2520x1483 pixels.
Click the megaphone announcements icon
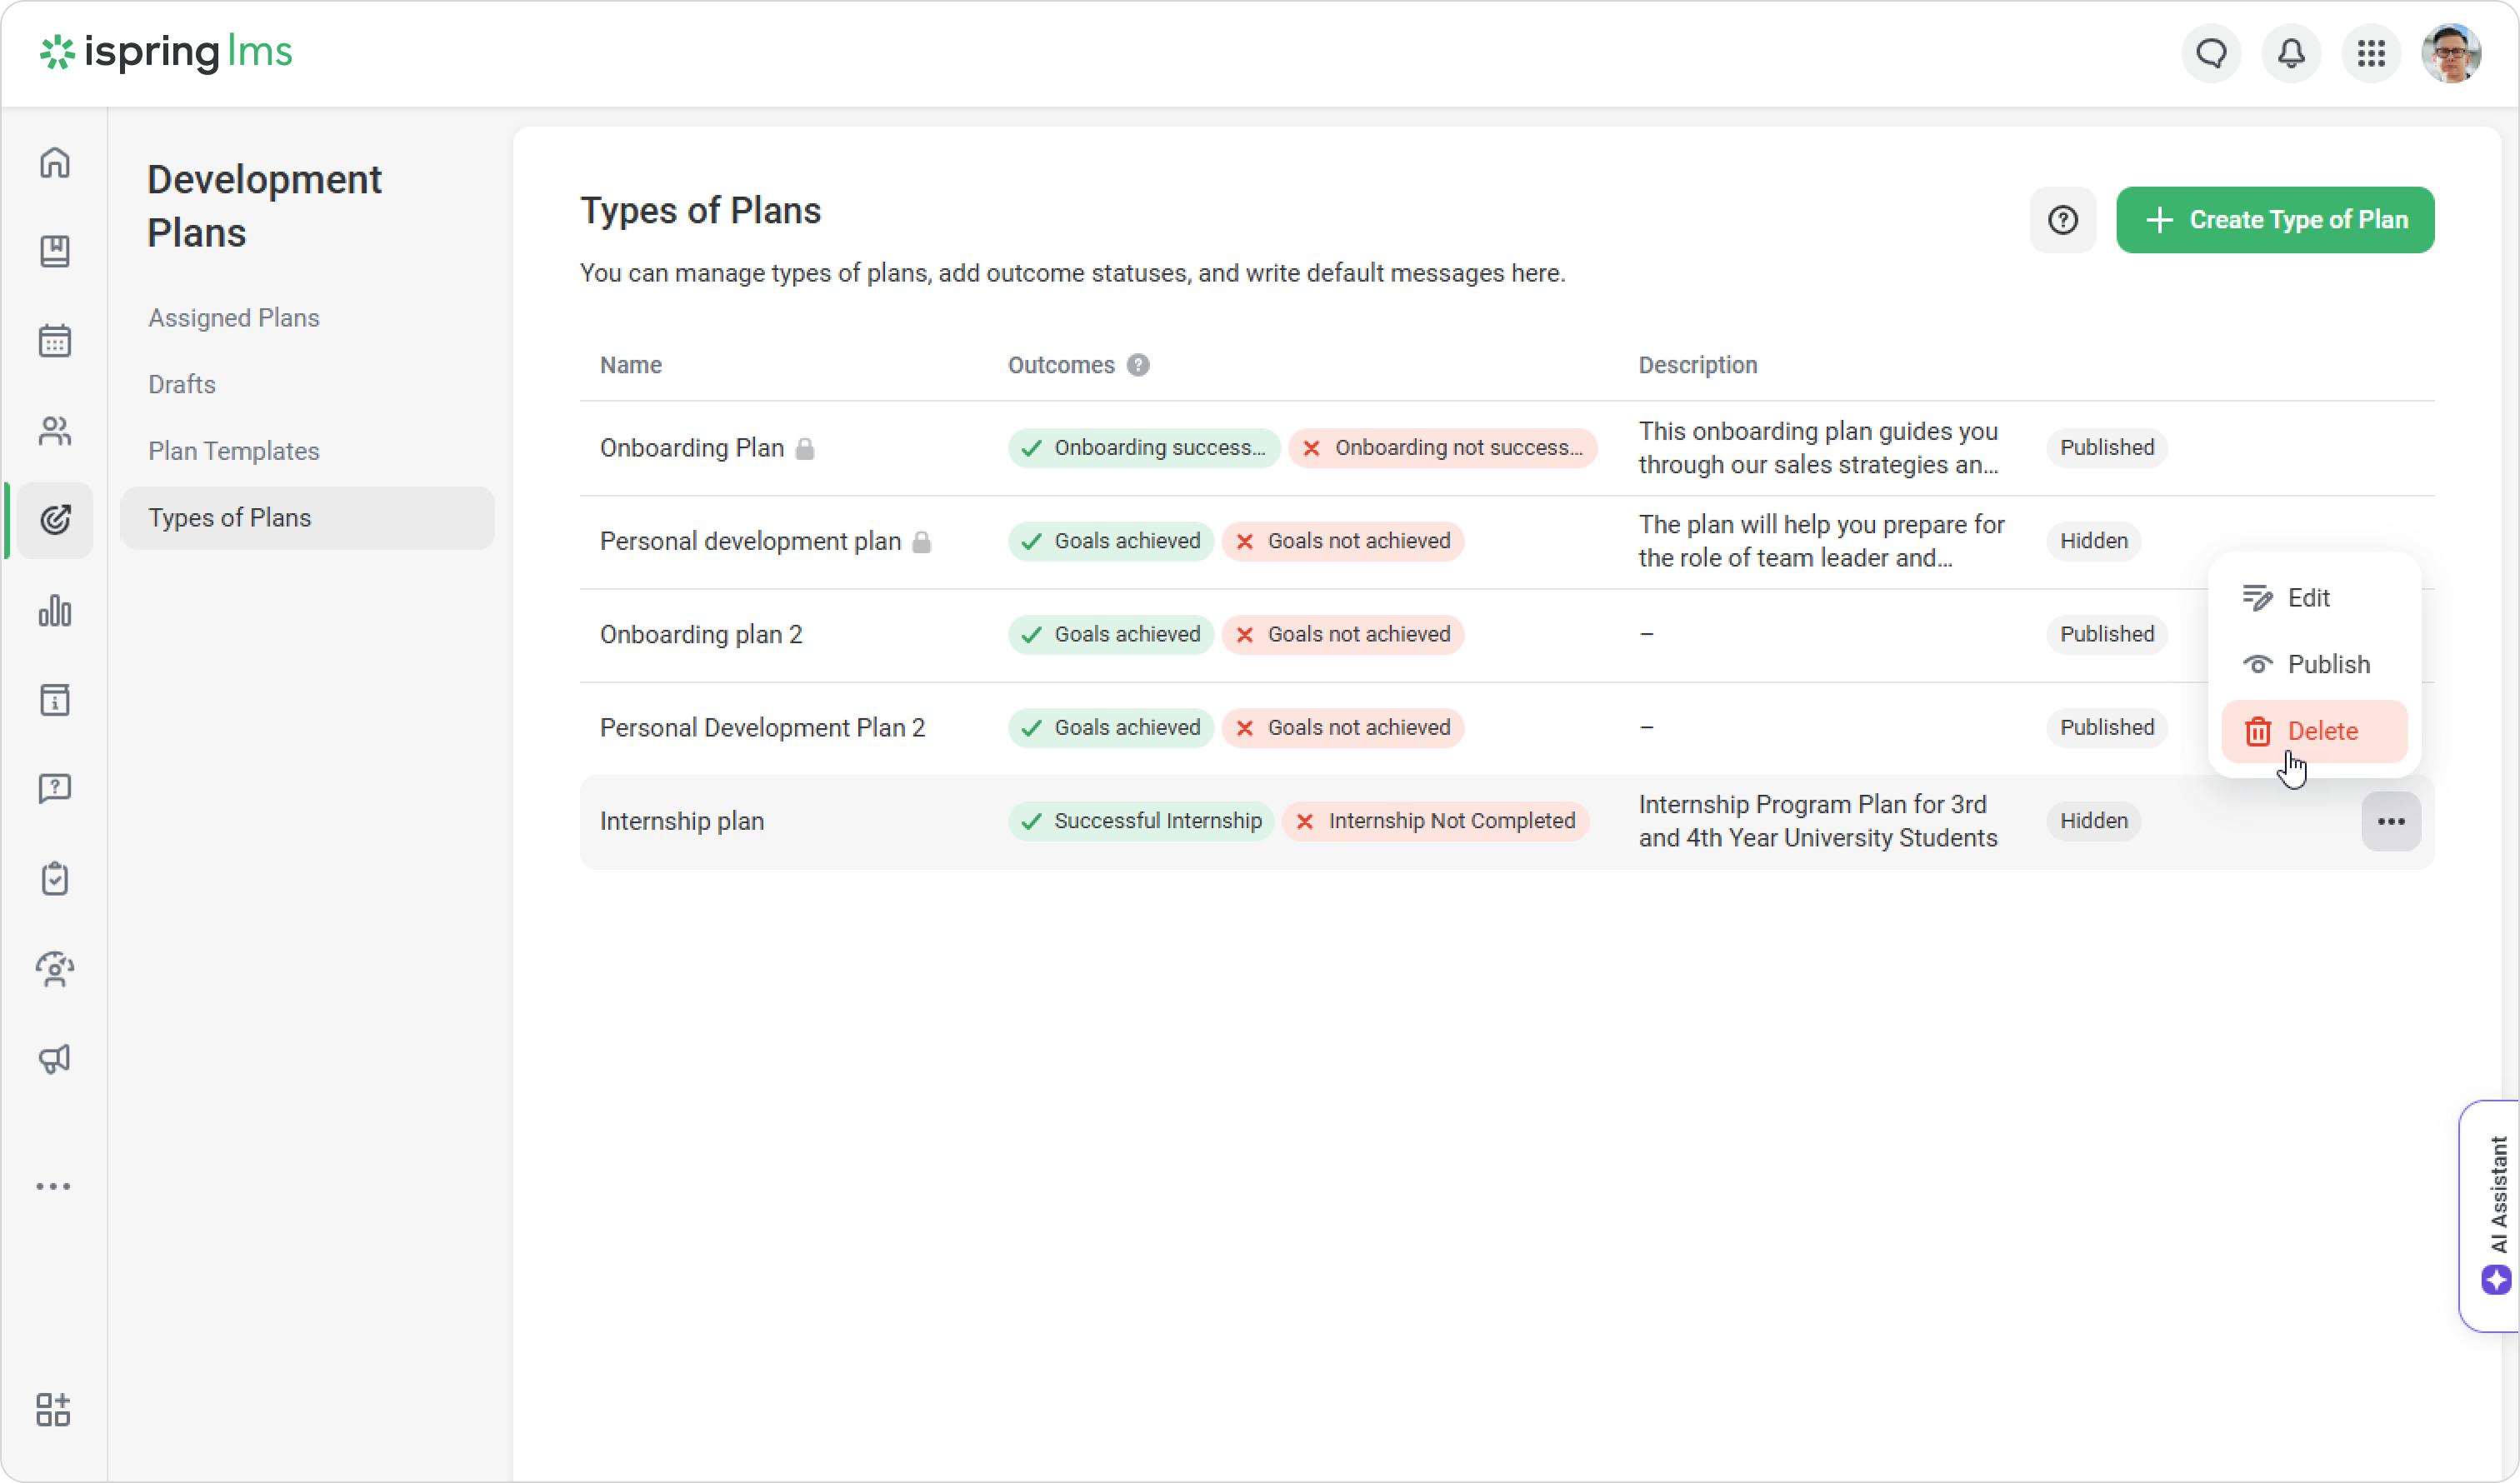[x=55, y=1059]
